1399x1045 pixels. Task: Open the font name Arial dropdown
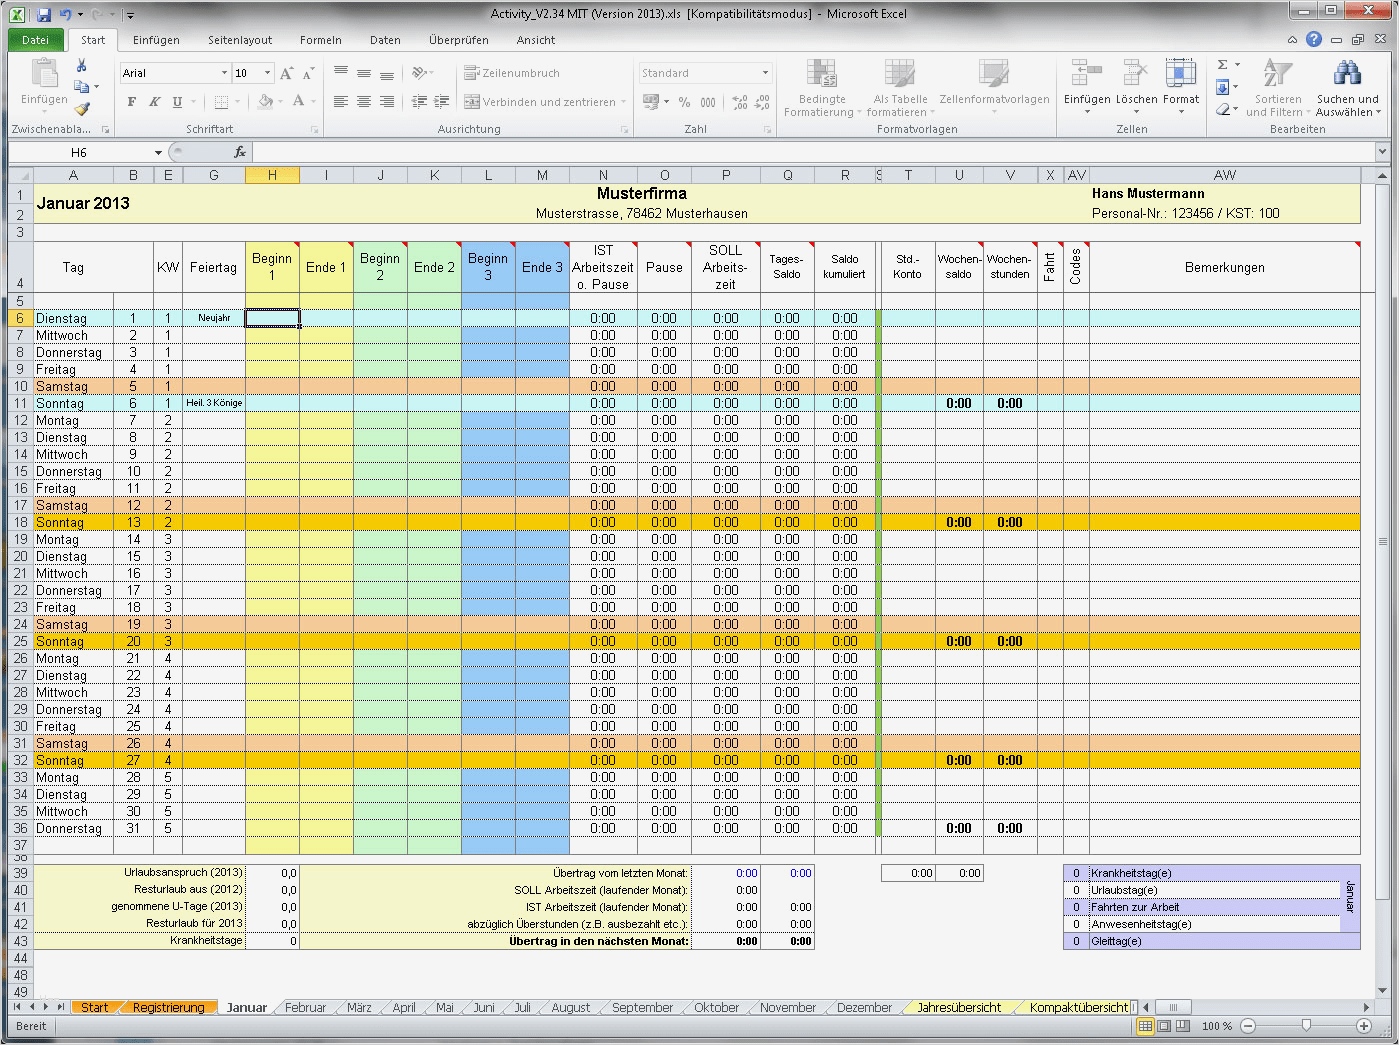pyautogui.click(x=227, y=73)
